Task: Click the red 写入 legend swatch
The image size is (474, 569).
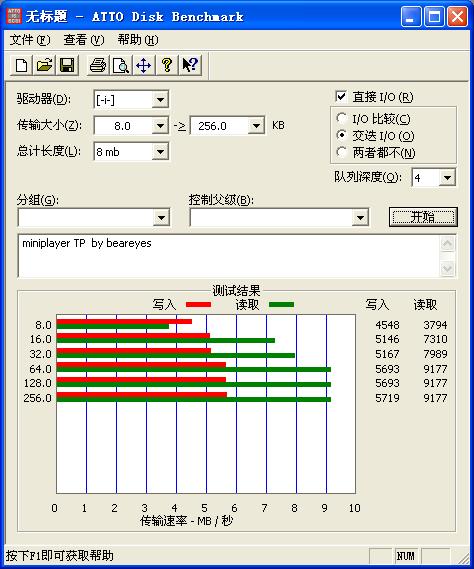Action: point(198,304)
